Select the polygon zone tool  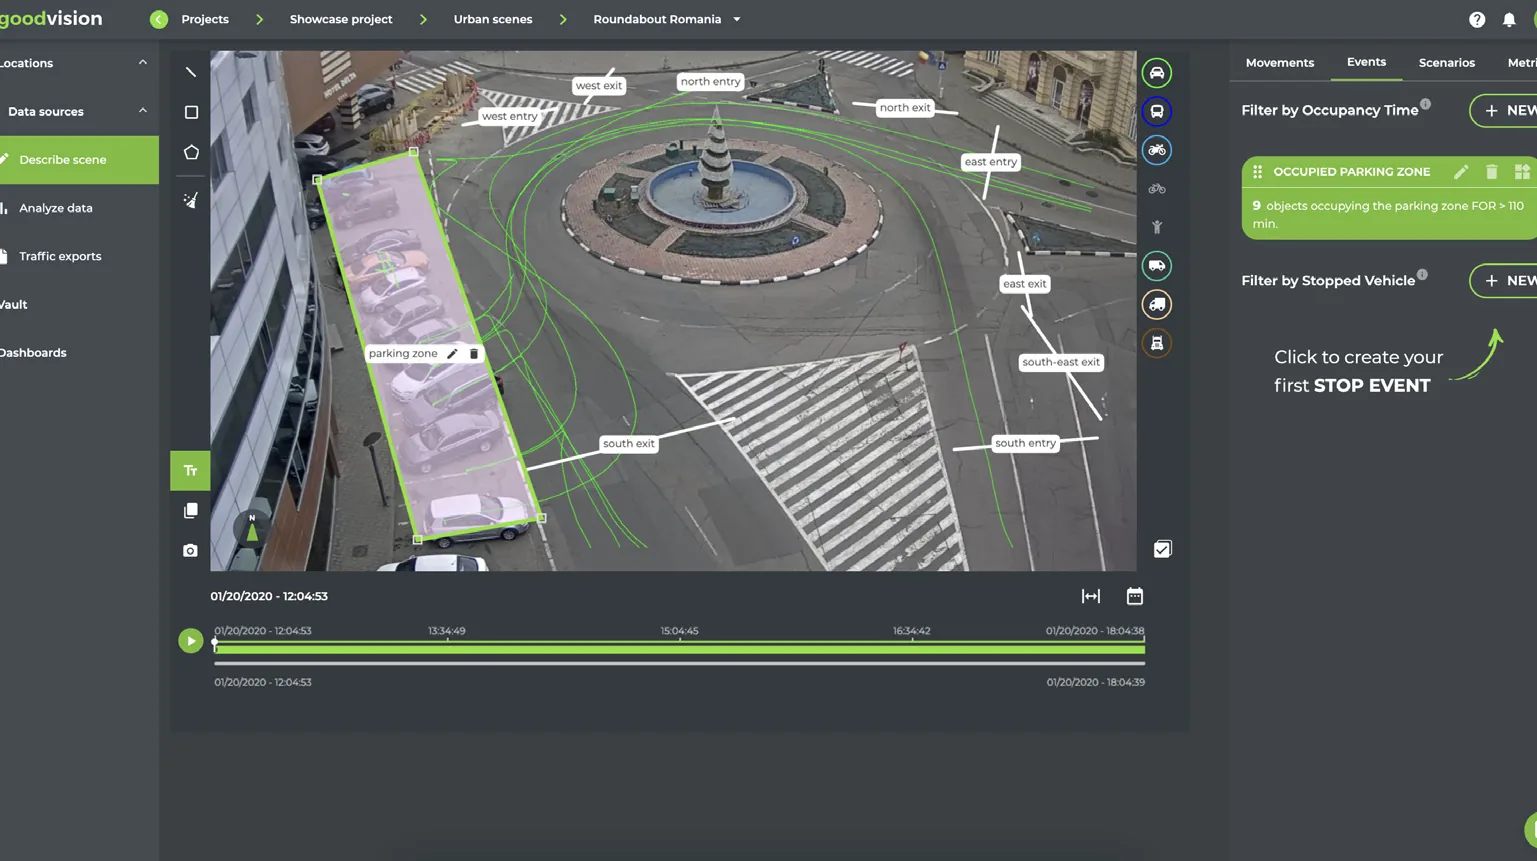click(x=191, y=152)
